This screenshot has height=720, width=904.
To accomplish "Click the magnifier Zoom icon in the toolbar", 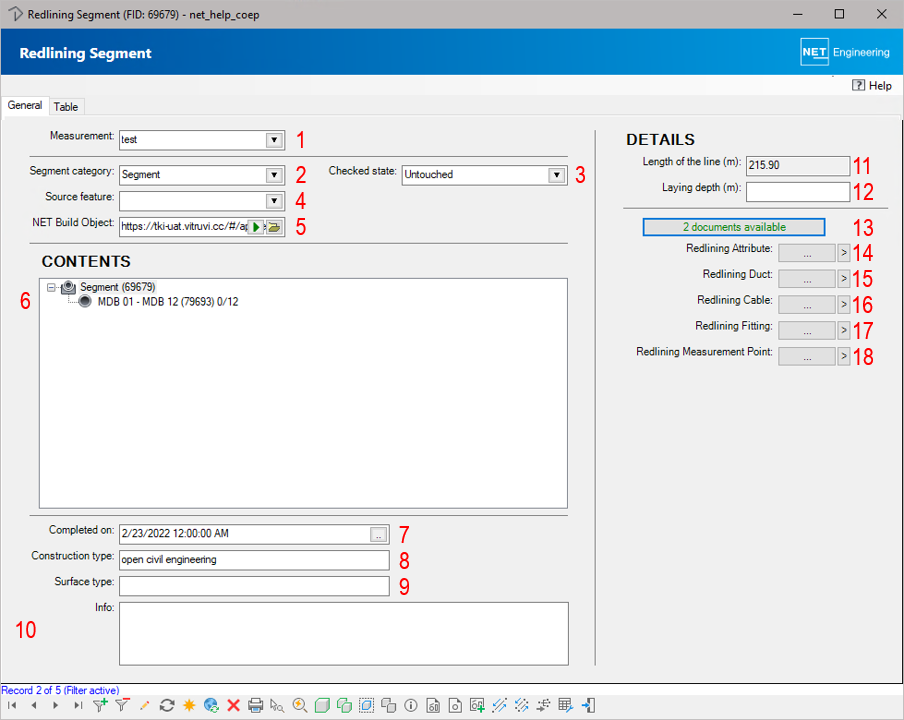I will tap(300, 705).
